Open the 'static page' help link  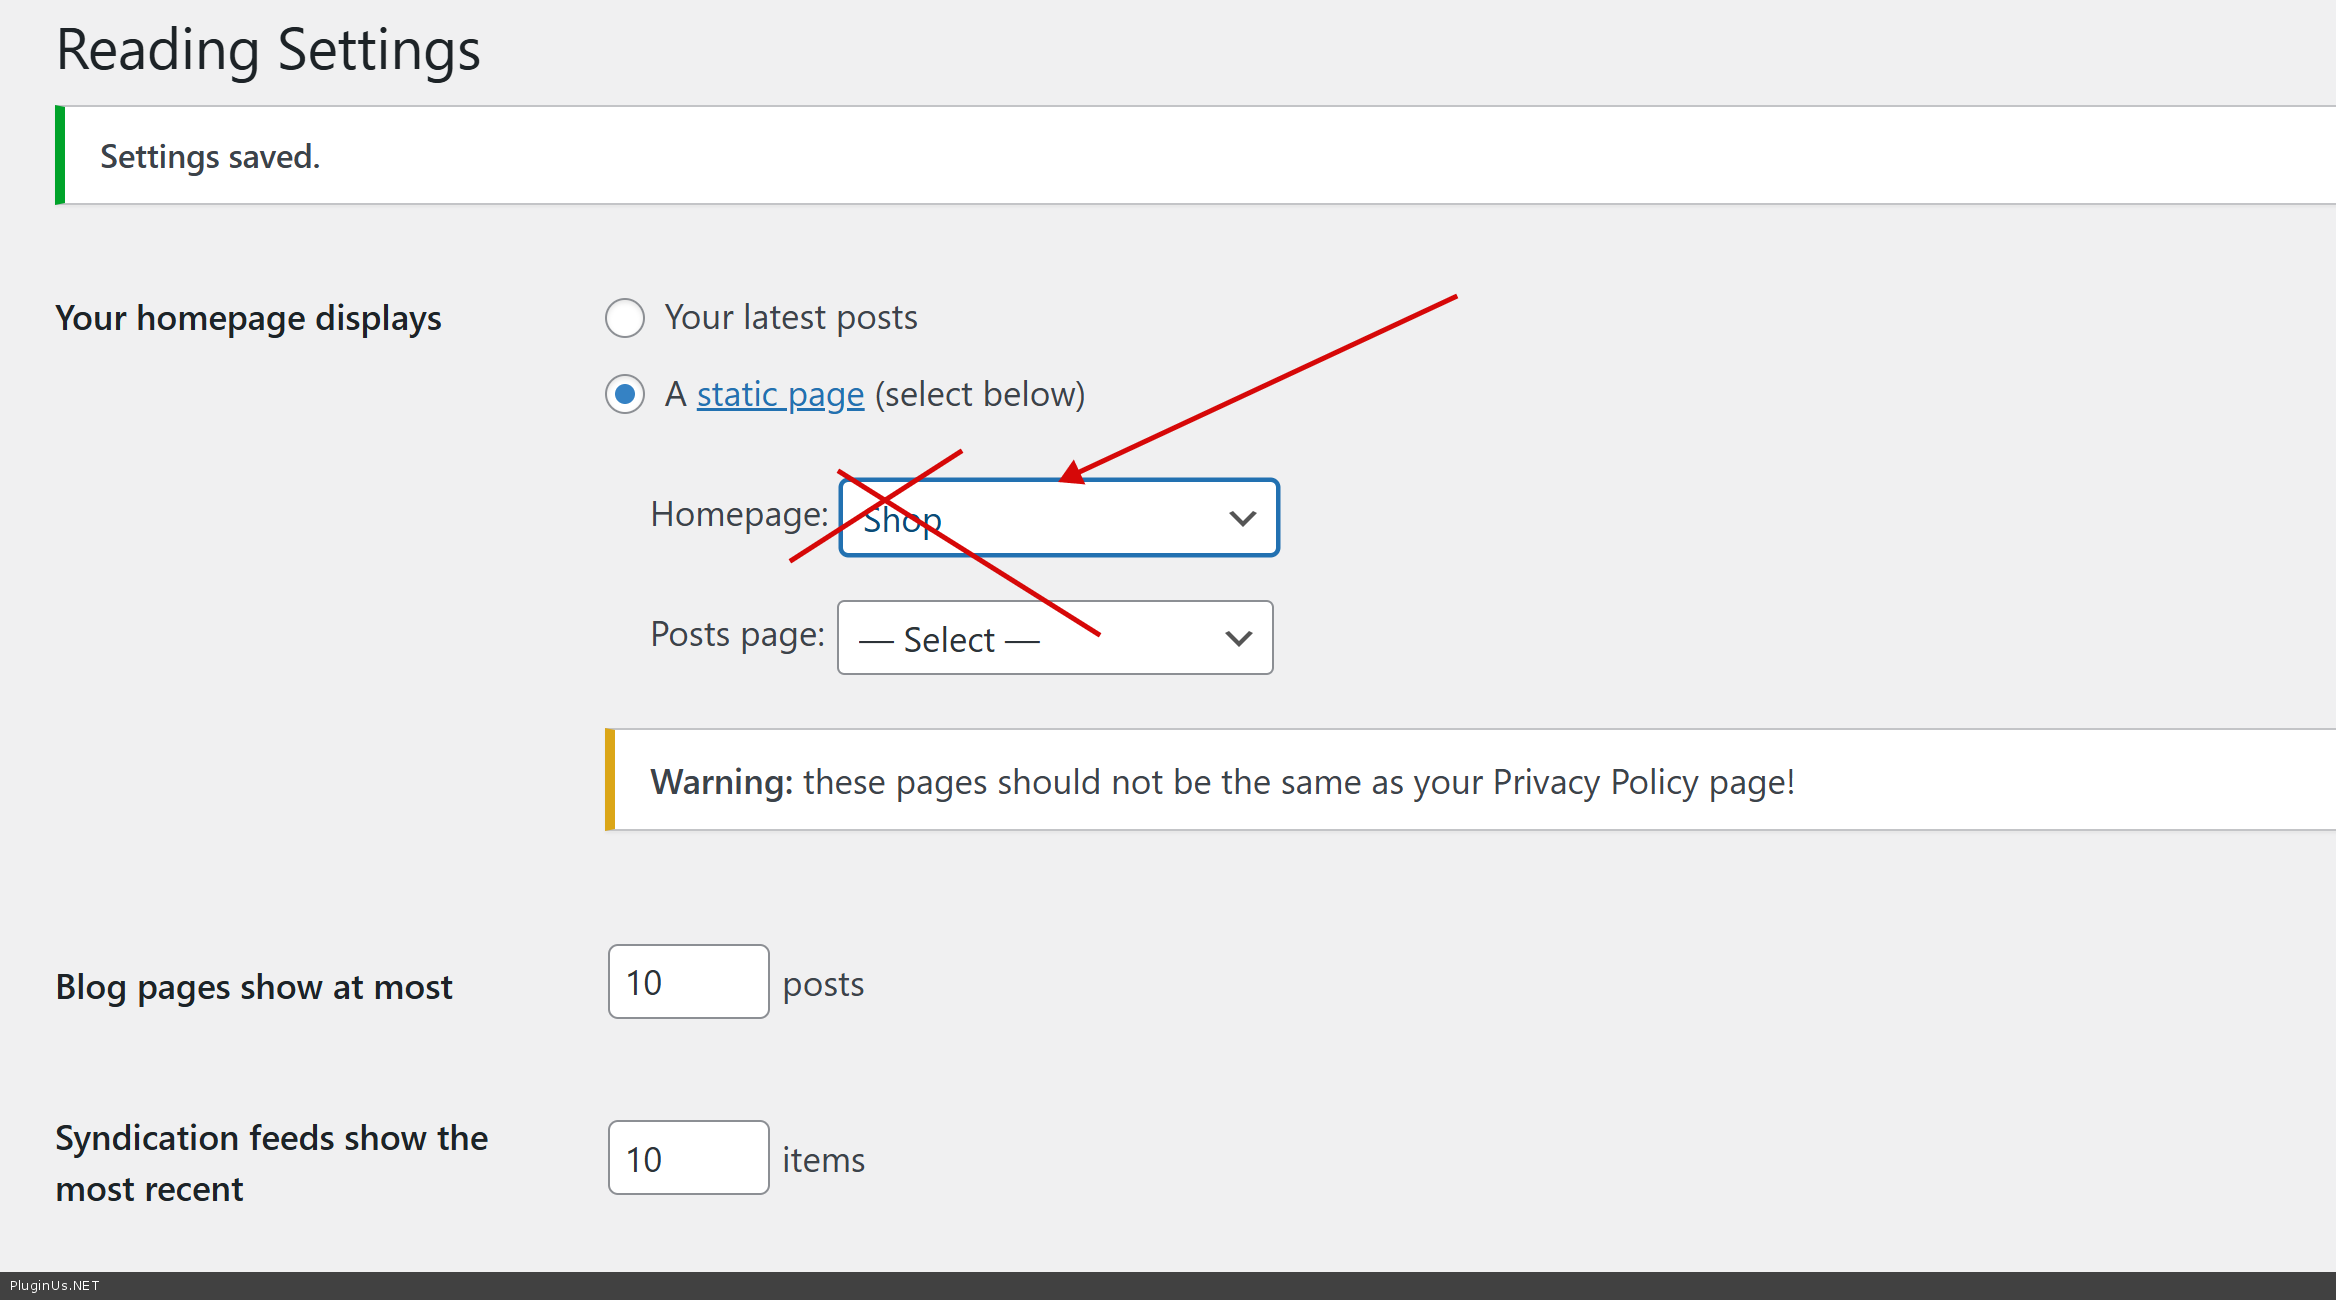pyautogui.click(x=780, y=394)
